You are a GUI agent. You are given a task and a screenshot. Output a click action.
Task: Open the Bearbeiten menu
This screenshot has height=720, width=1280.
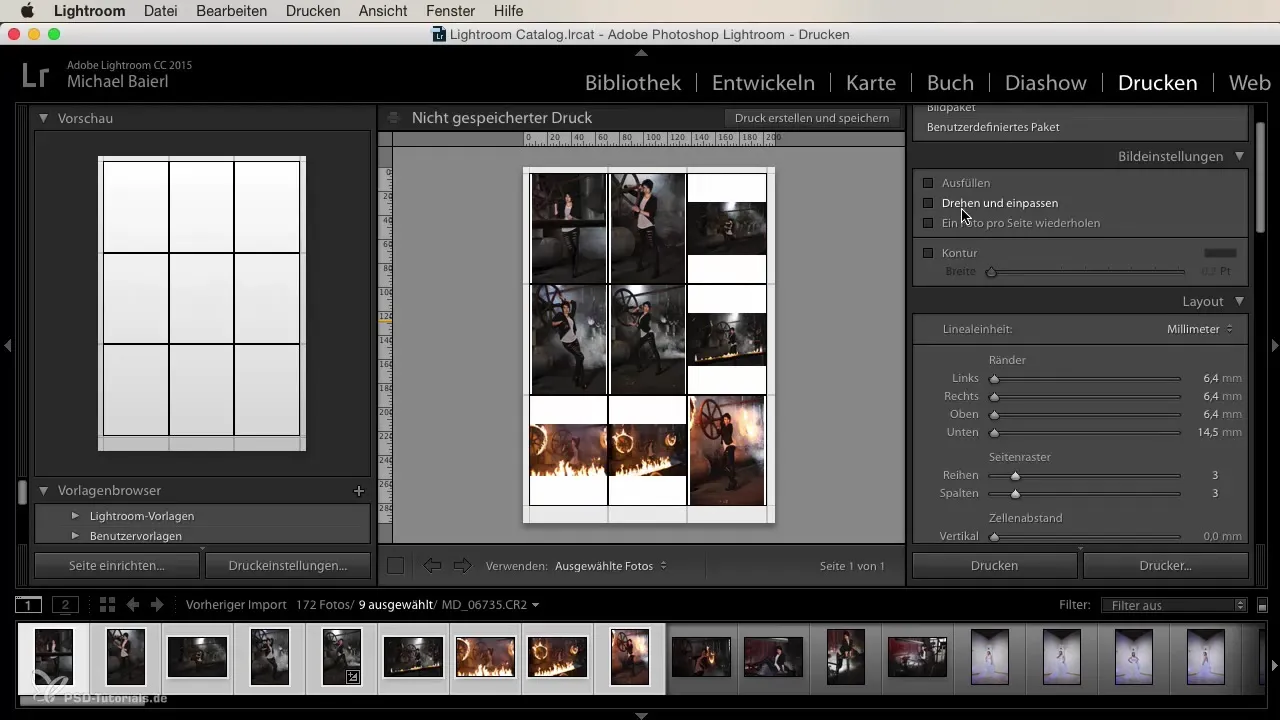[233, 11]
